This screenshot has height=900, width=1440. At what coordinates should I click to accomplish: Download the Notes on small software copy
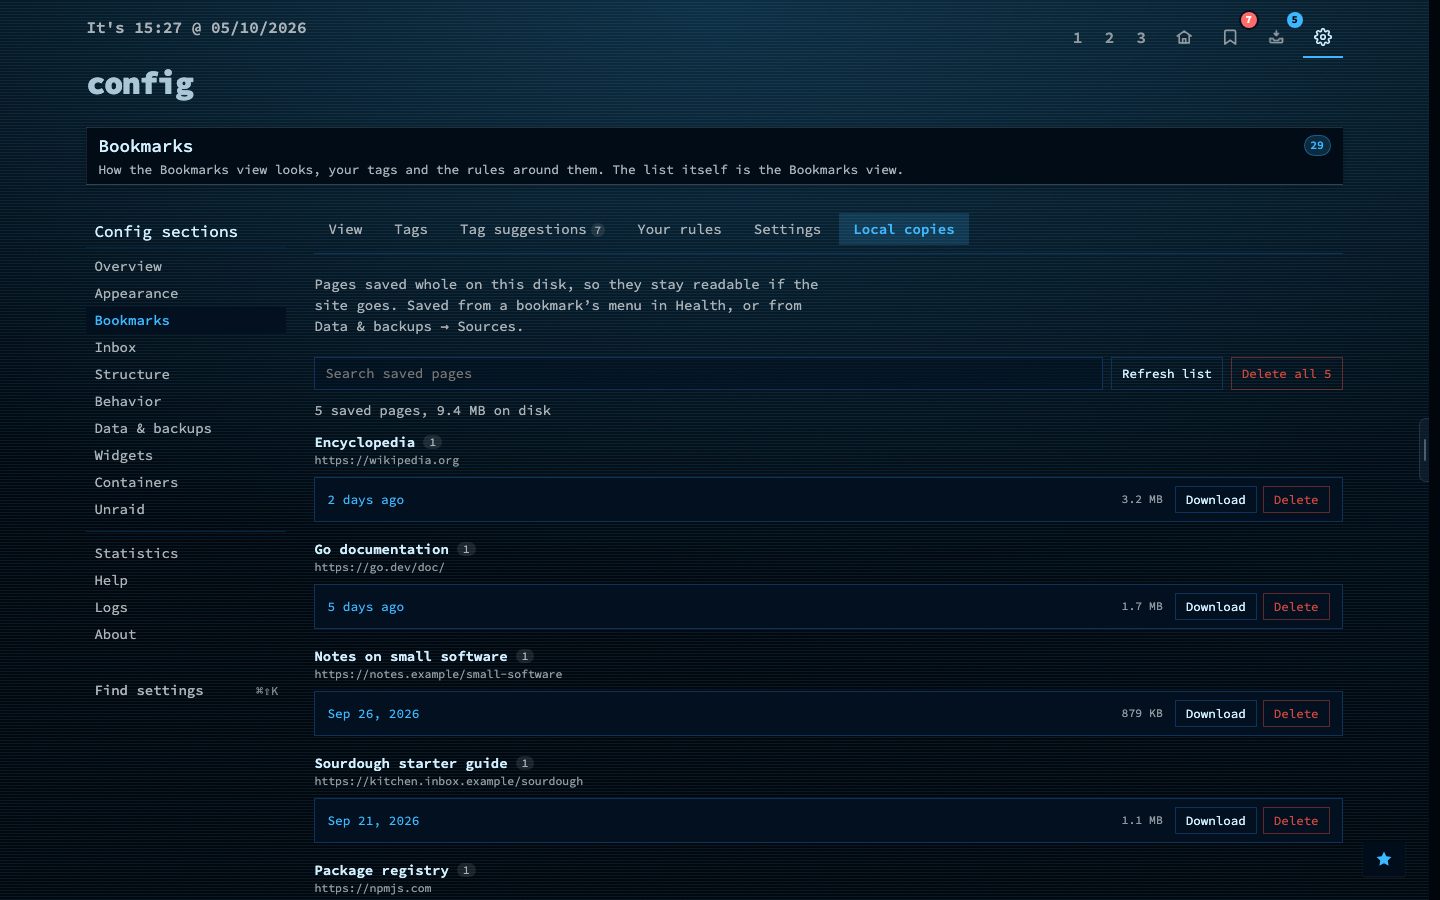(x=1215, y=713)
